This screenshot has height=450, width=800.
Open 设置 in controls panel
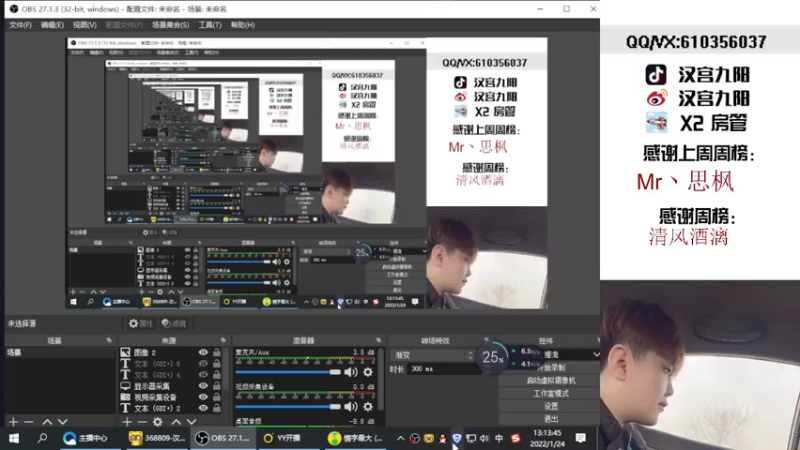coord(550,406)
